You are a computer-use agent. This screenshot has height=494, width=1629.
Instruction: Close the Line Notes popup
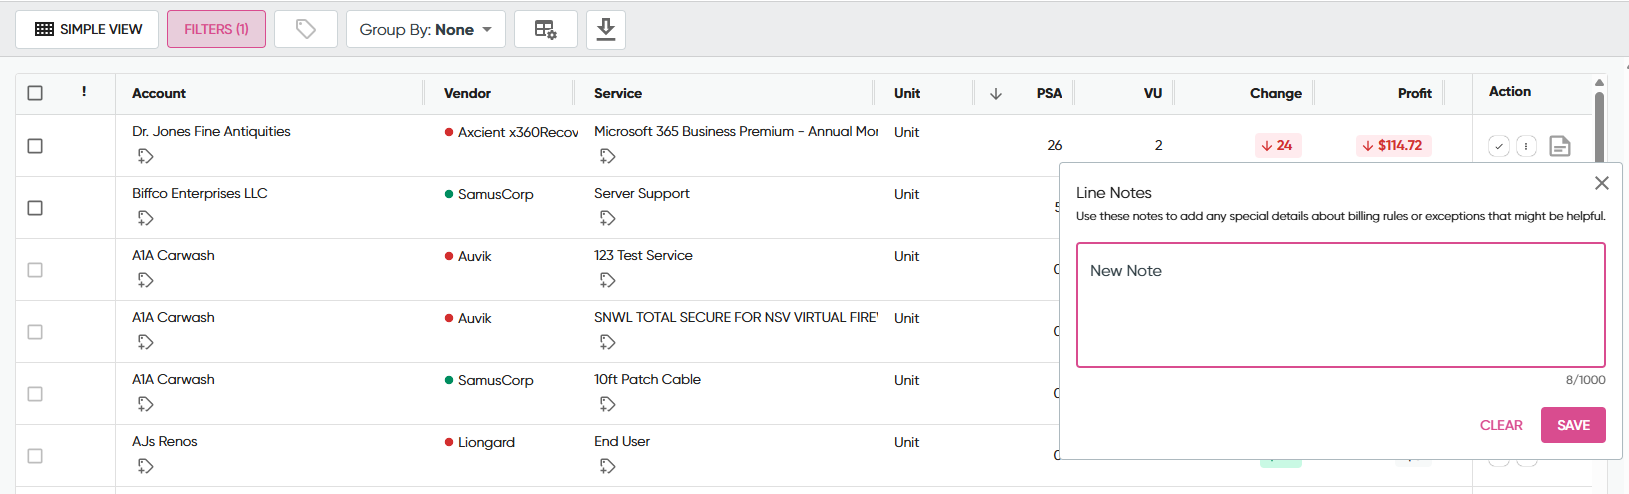[1601, 183]
